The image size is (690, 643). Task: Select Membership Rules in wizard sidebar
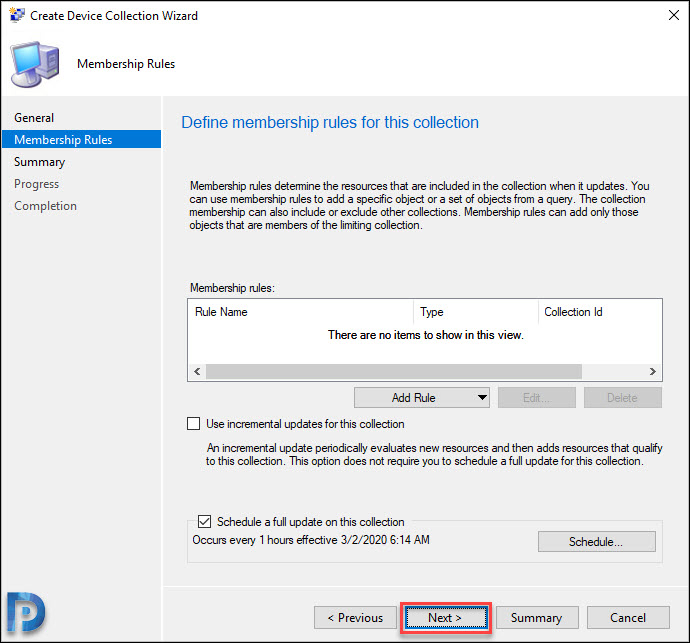click(x=81, y=139)
